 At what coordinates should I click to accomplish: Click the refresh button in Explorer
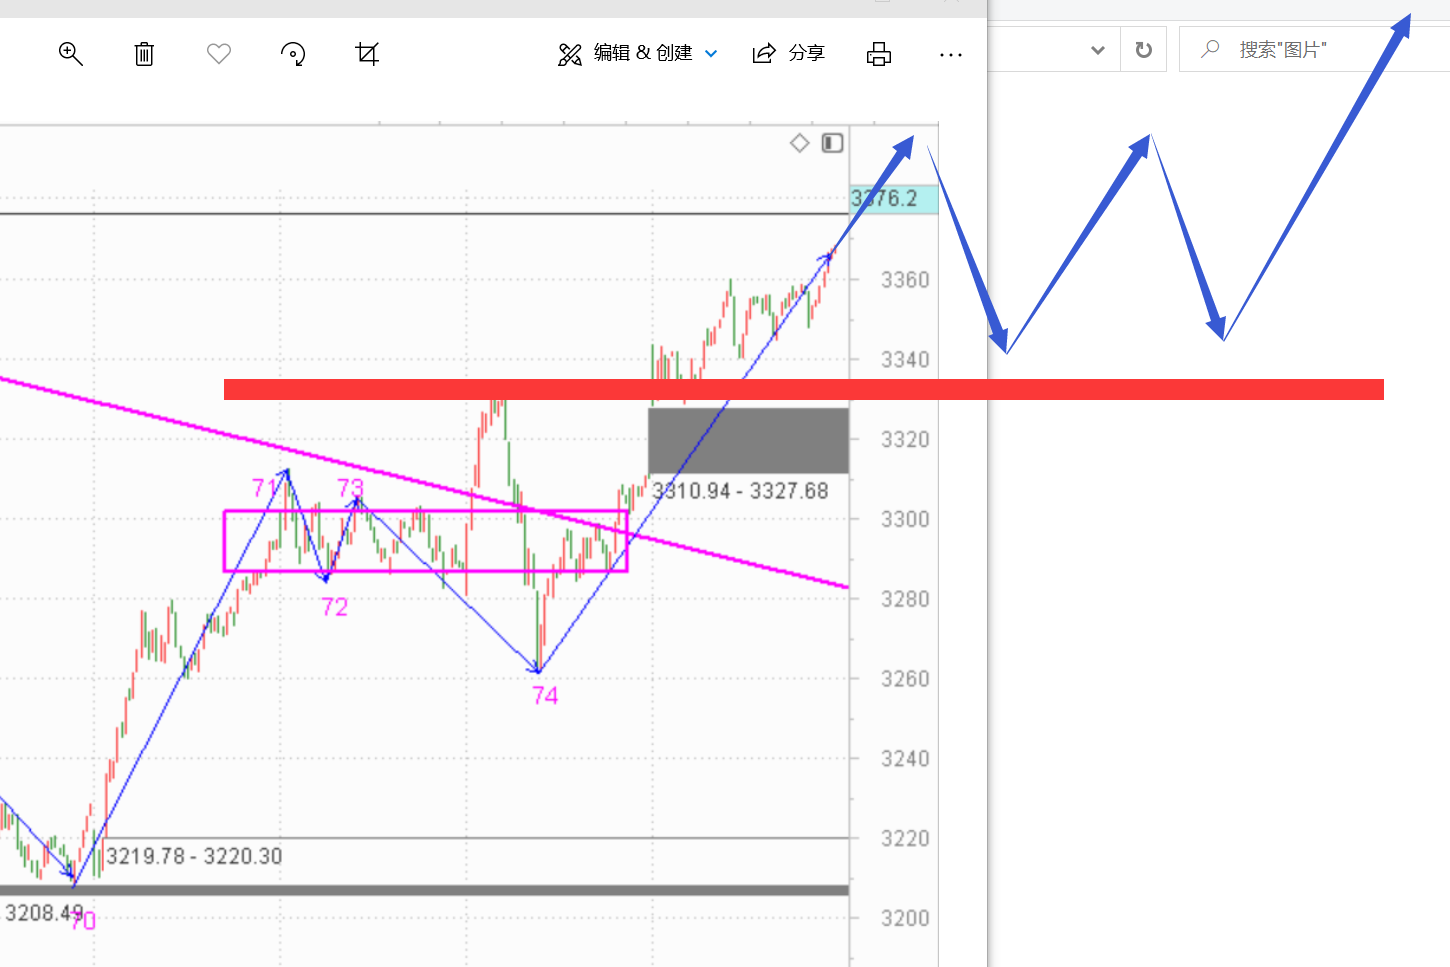point(1144,50)
